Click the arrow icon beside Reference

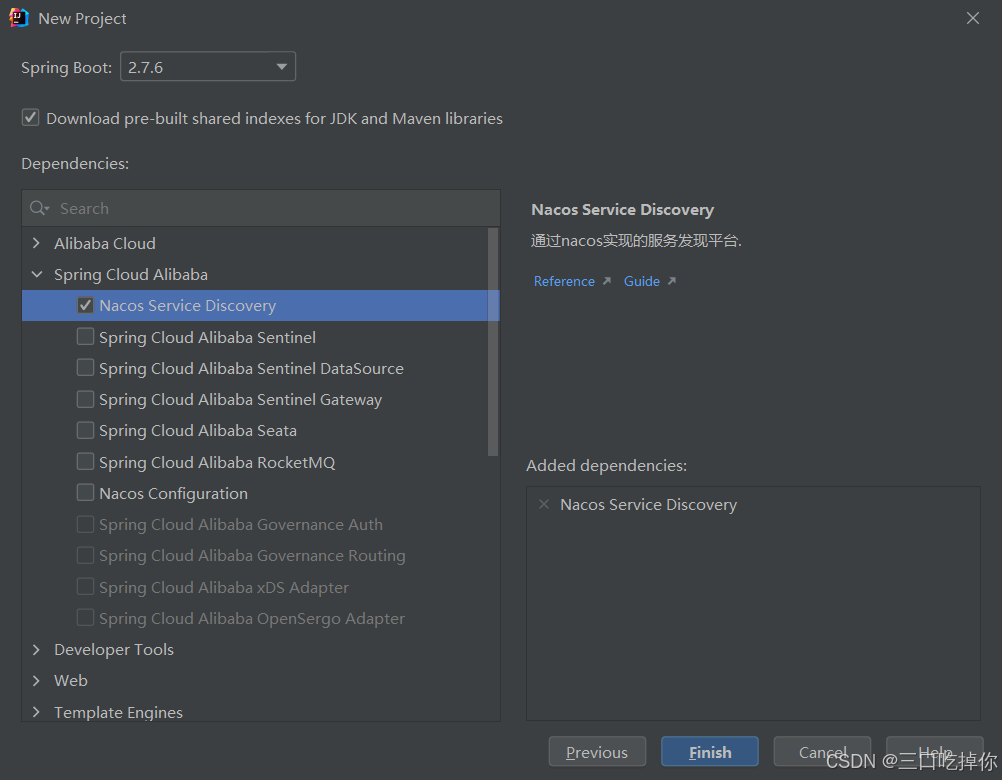point(606,281)
